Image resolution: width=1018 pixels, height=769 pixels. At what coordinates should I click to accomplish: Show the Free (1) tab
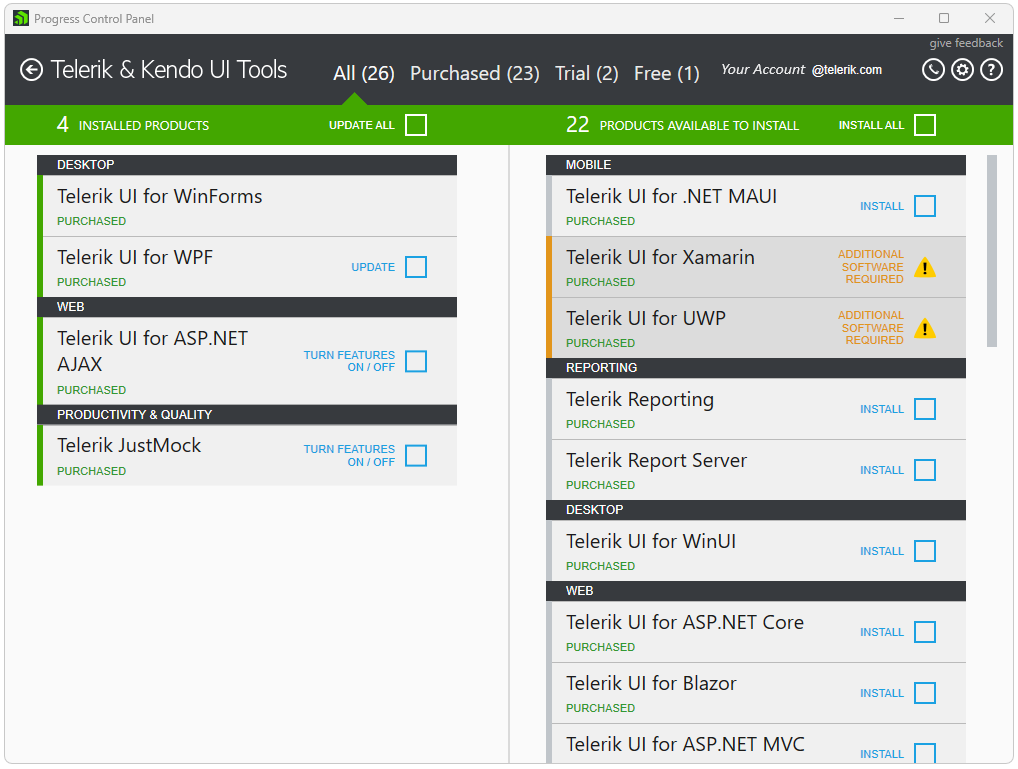point(667,73)
